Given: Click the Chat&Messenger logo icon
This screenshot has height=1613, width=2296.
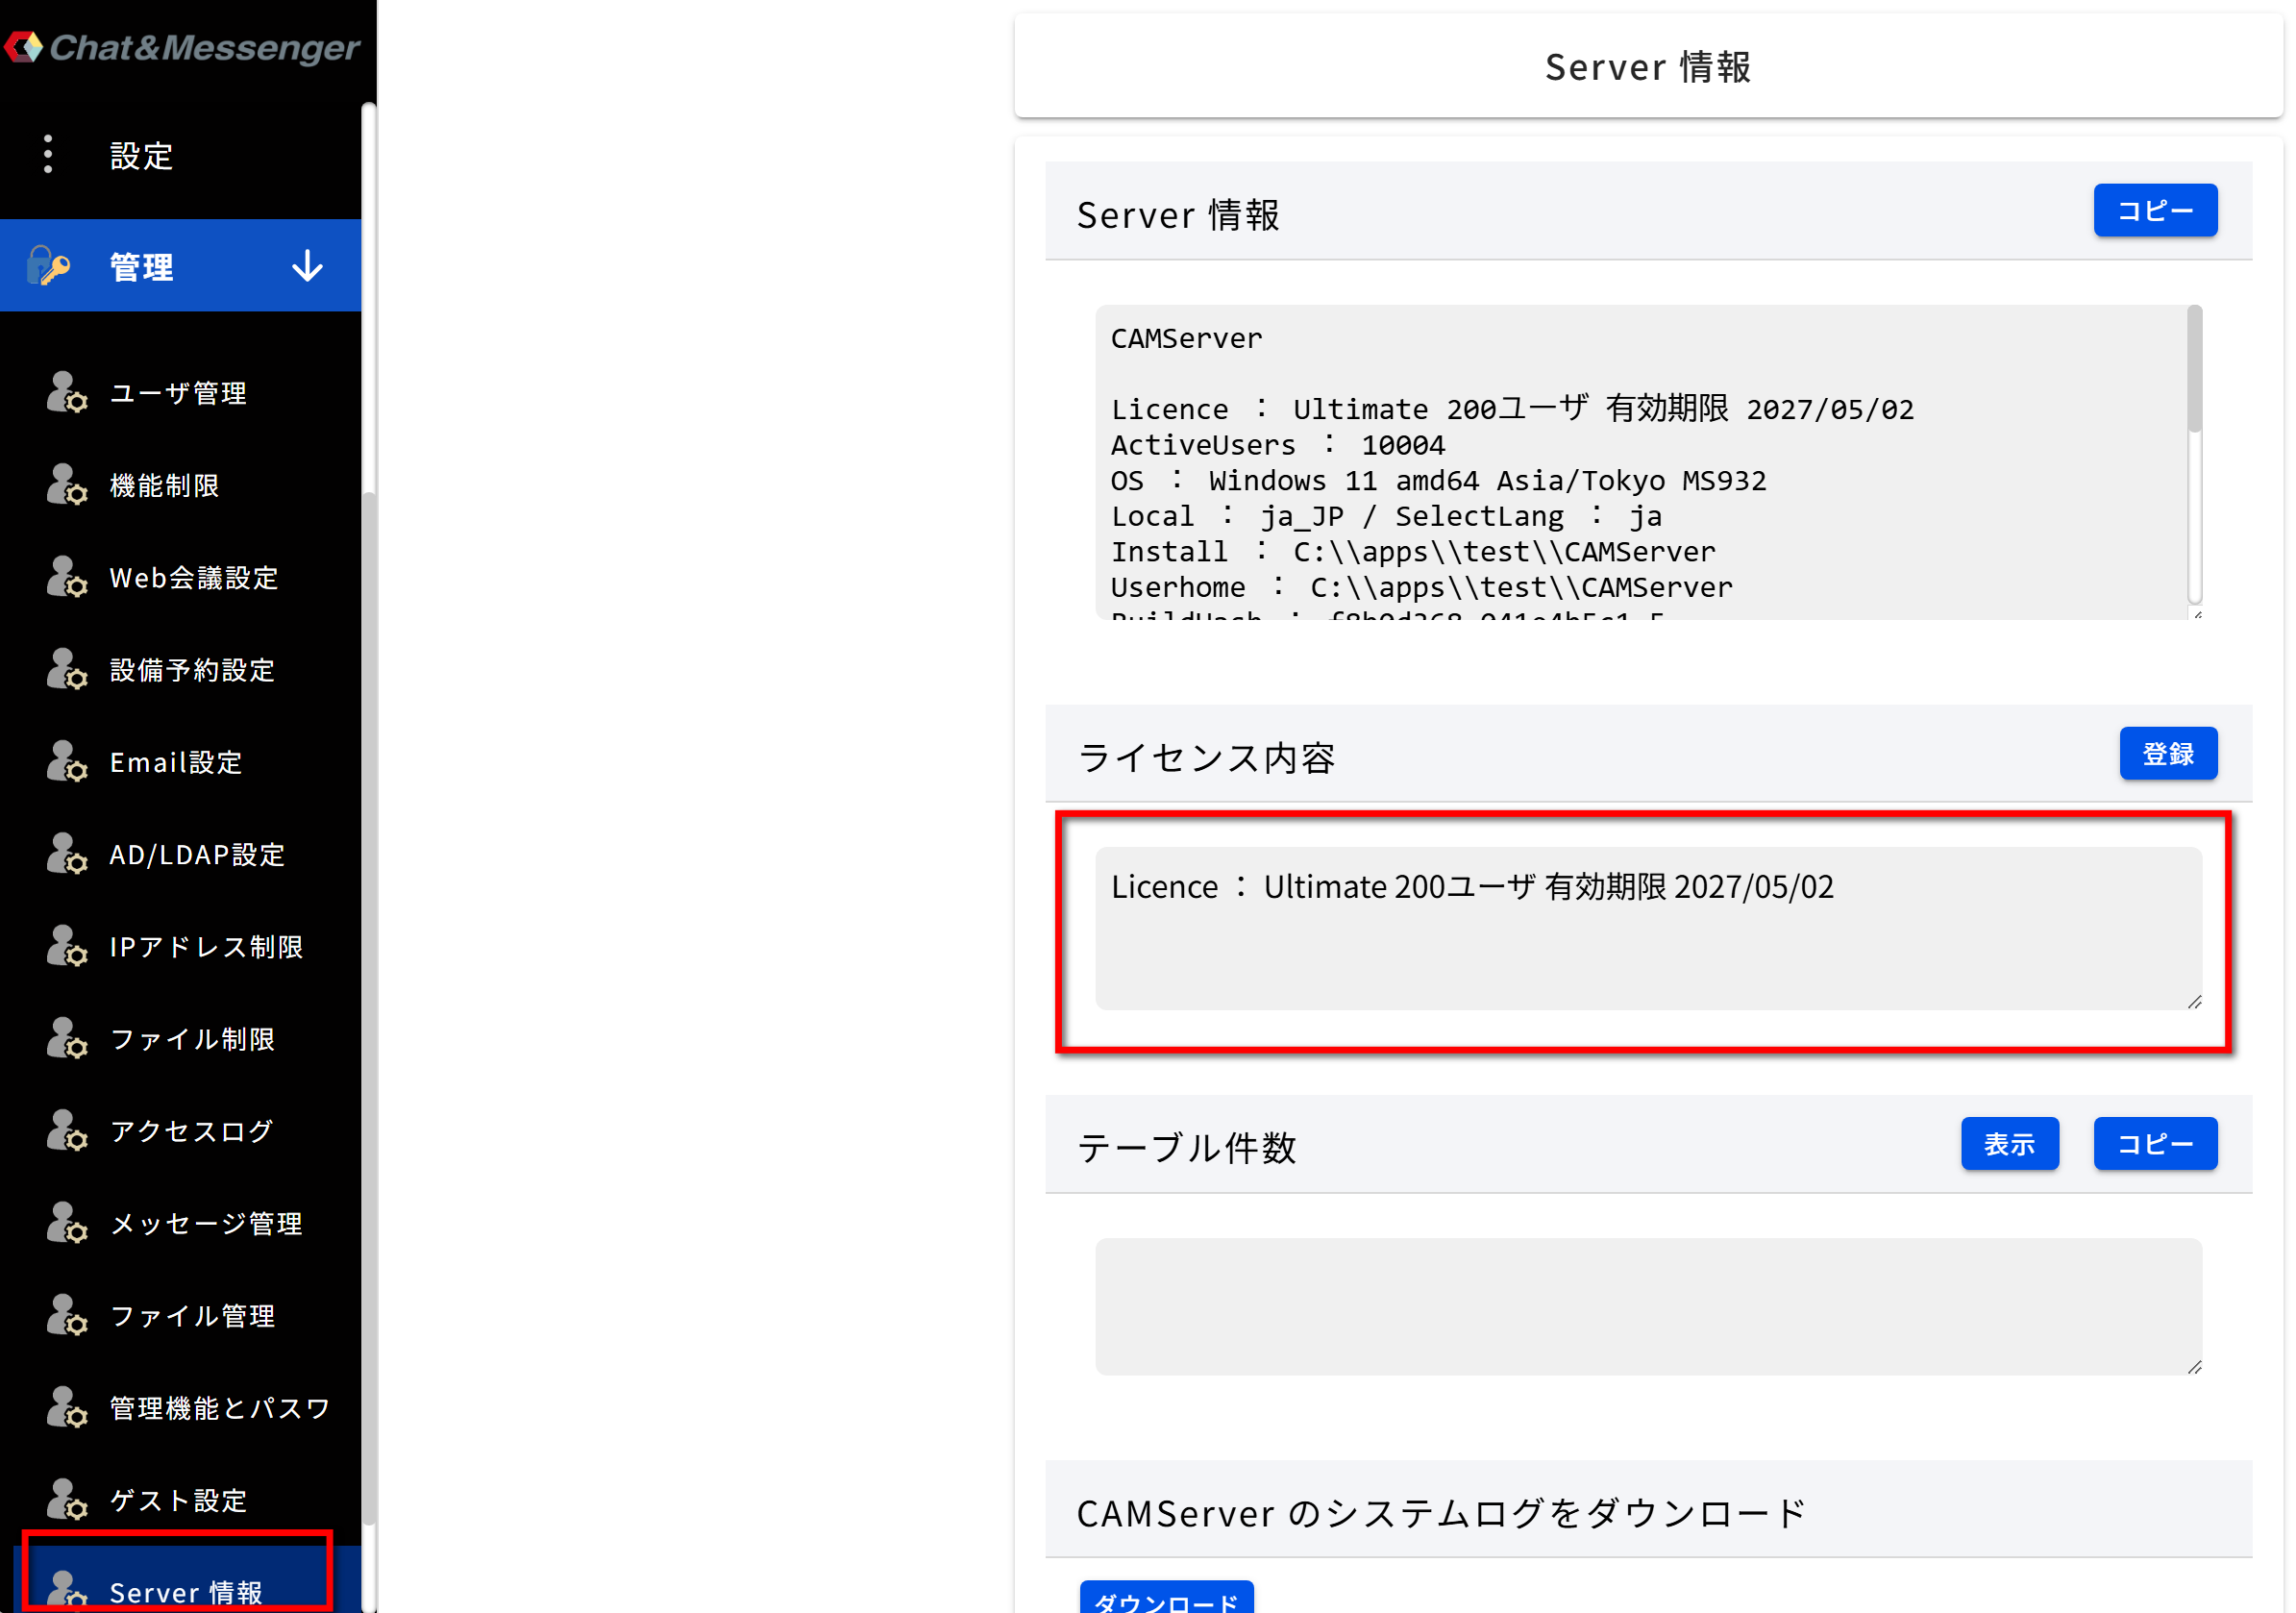Looking at the screenshot, I should (23, 47).
